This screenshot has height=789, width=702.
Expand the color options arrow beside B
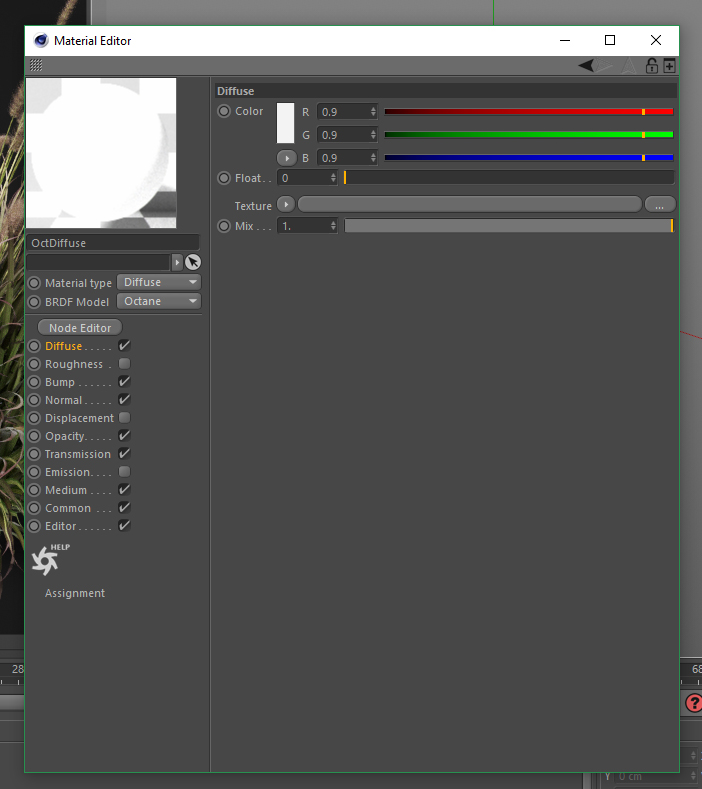(x=286, y=158)
